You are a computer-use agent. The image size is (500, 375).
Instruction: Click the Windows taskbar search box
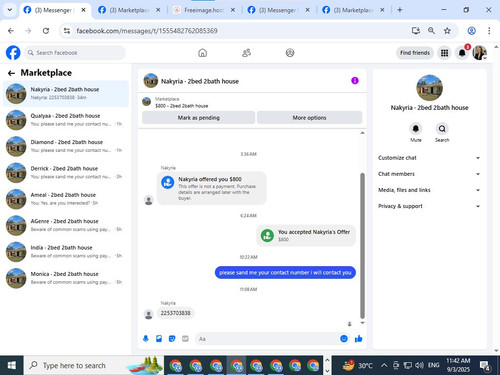[94, 365]
